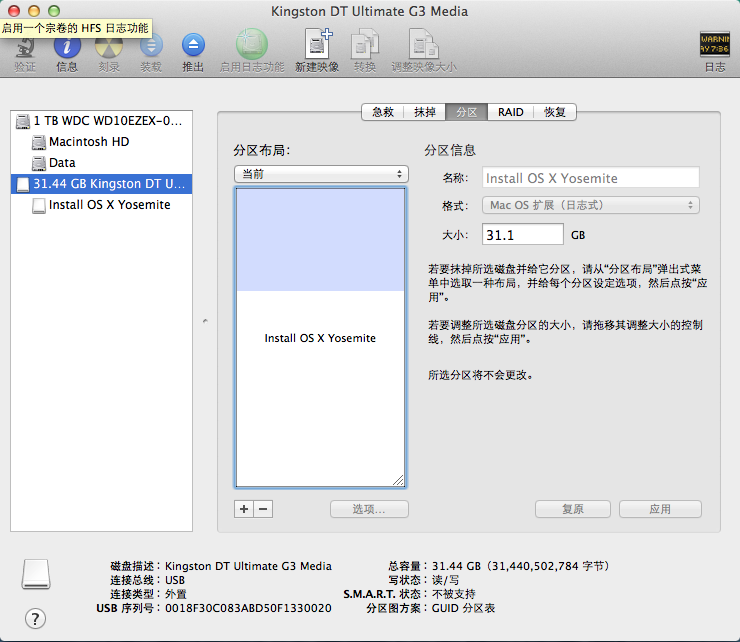Click the '所选分区将不会更改。' message
The image size is (740, 642).
[481, 375]
